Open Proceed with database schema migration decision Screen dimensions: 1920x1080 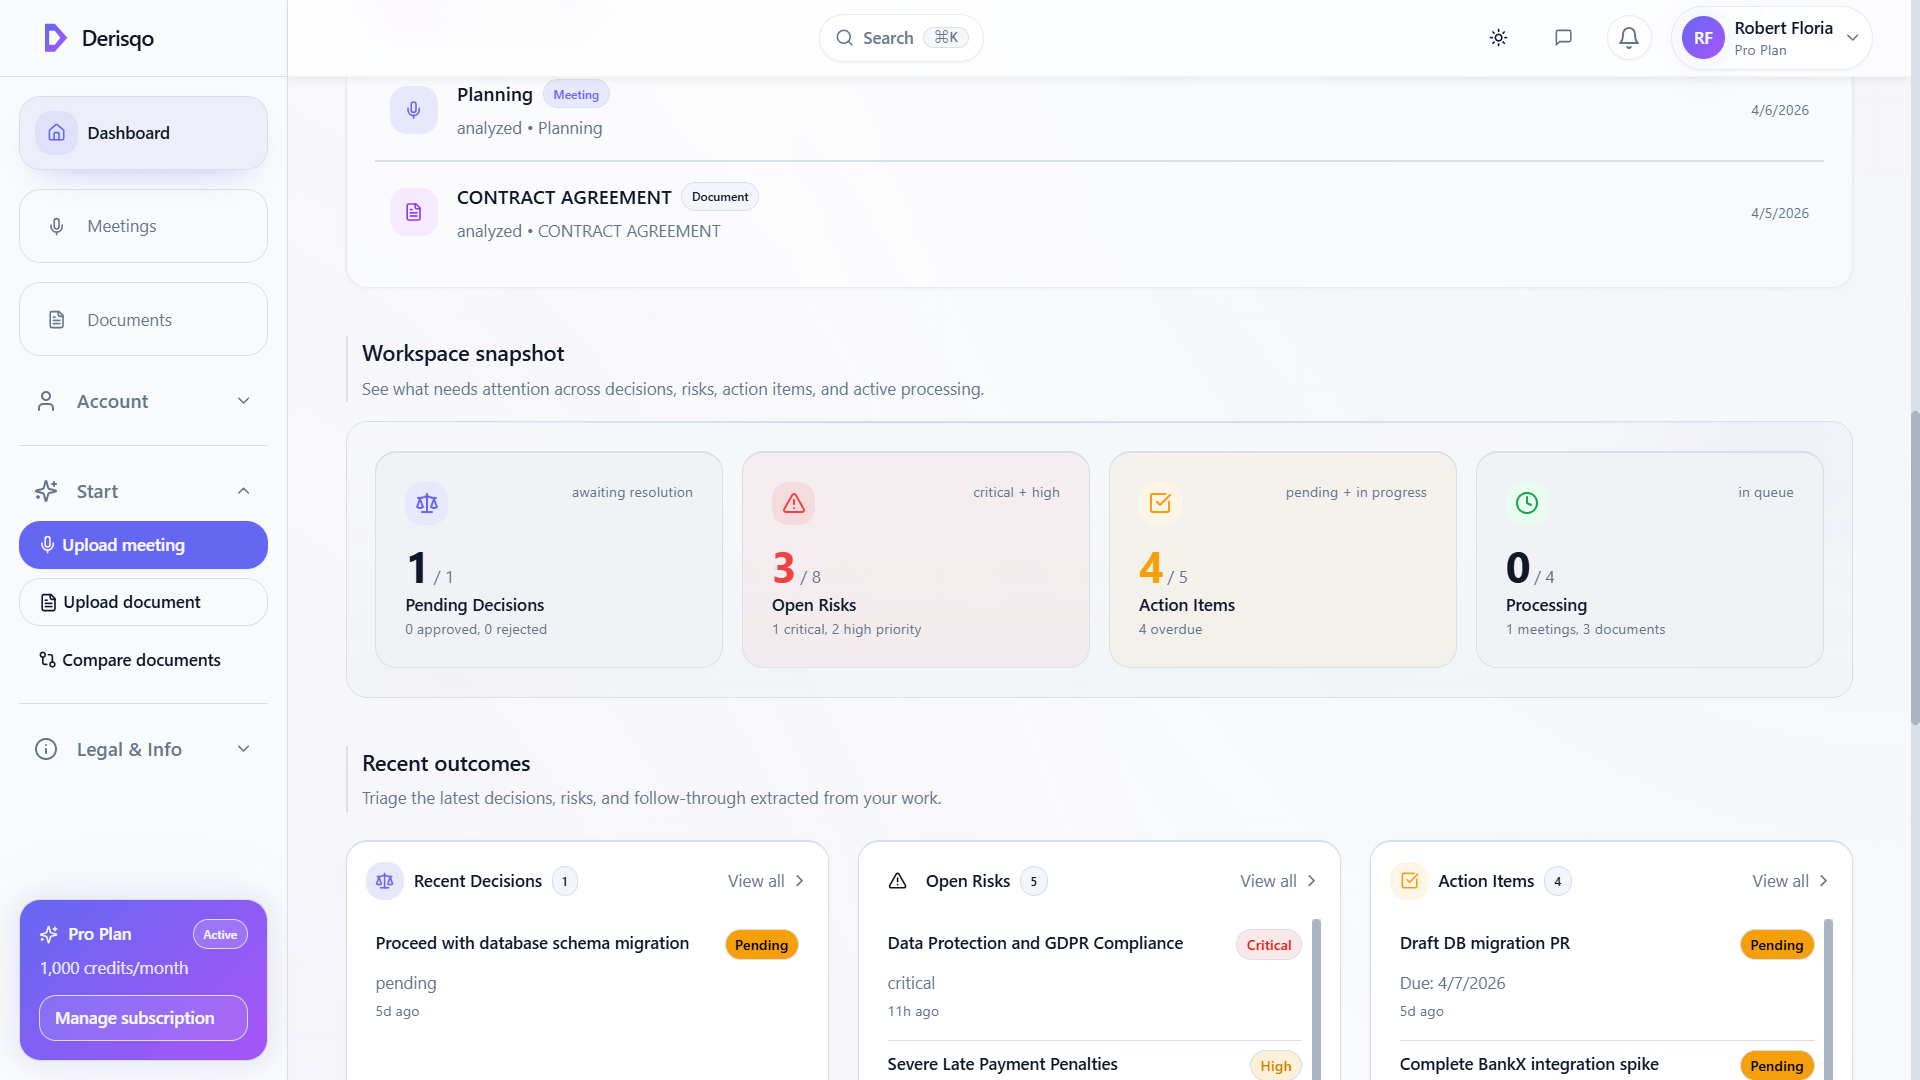(x=532, y=943)
